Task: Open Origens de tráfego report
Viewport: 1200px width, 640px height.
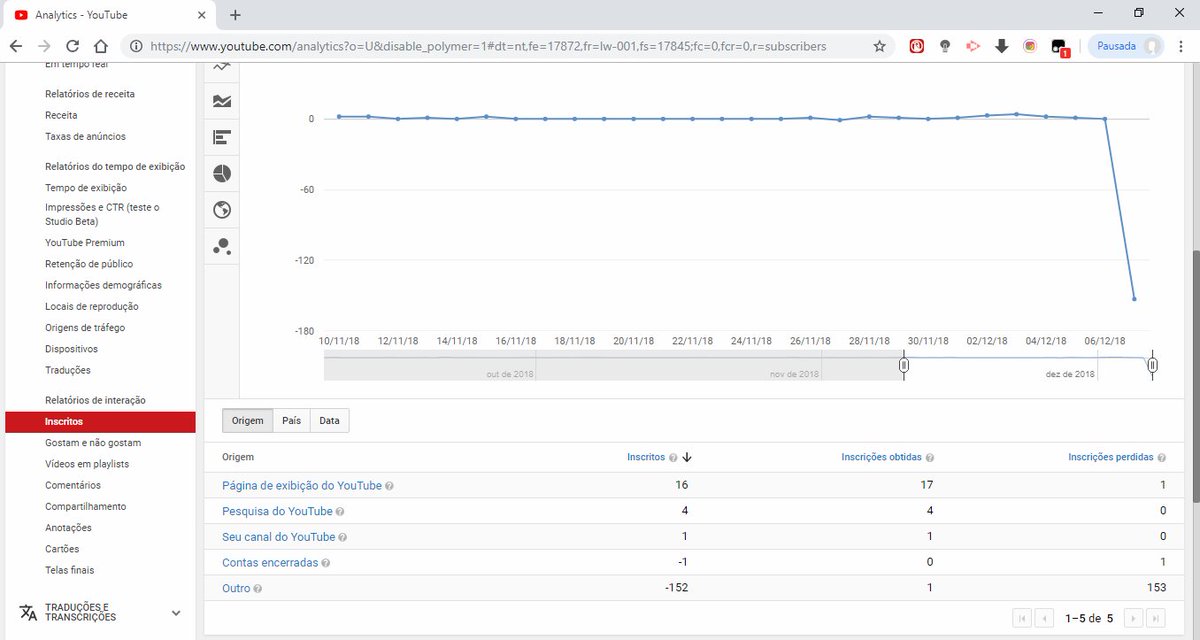Action: point(85,328)
